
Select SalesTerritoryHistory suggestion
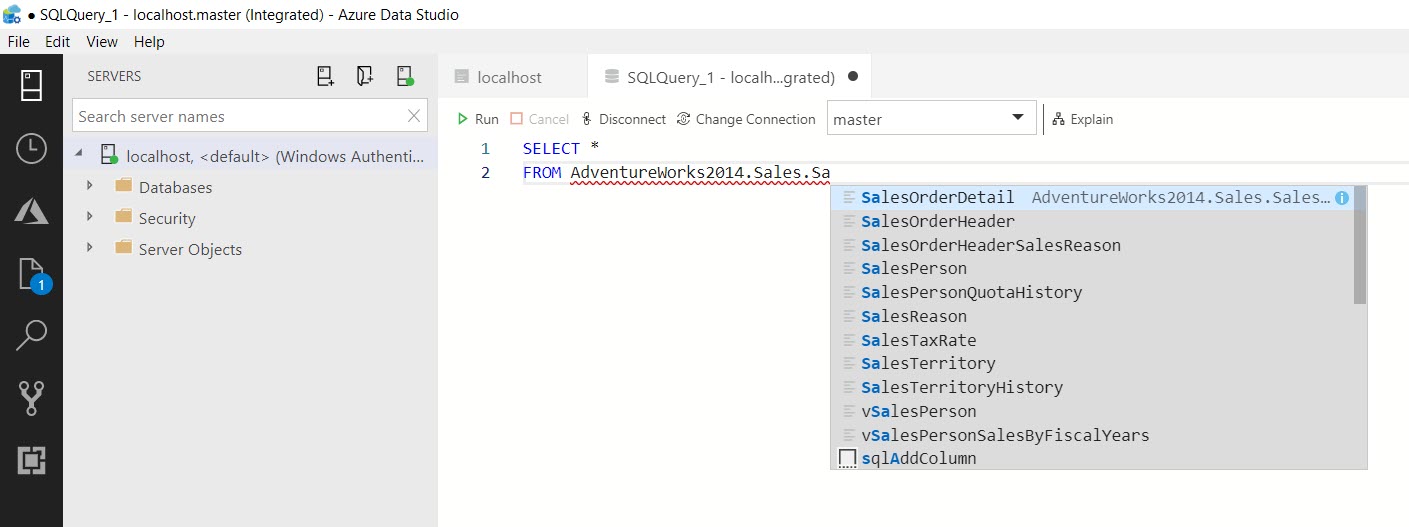click(x=1091, y=388)
